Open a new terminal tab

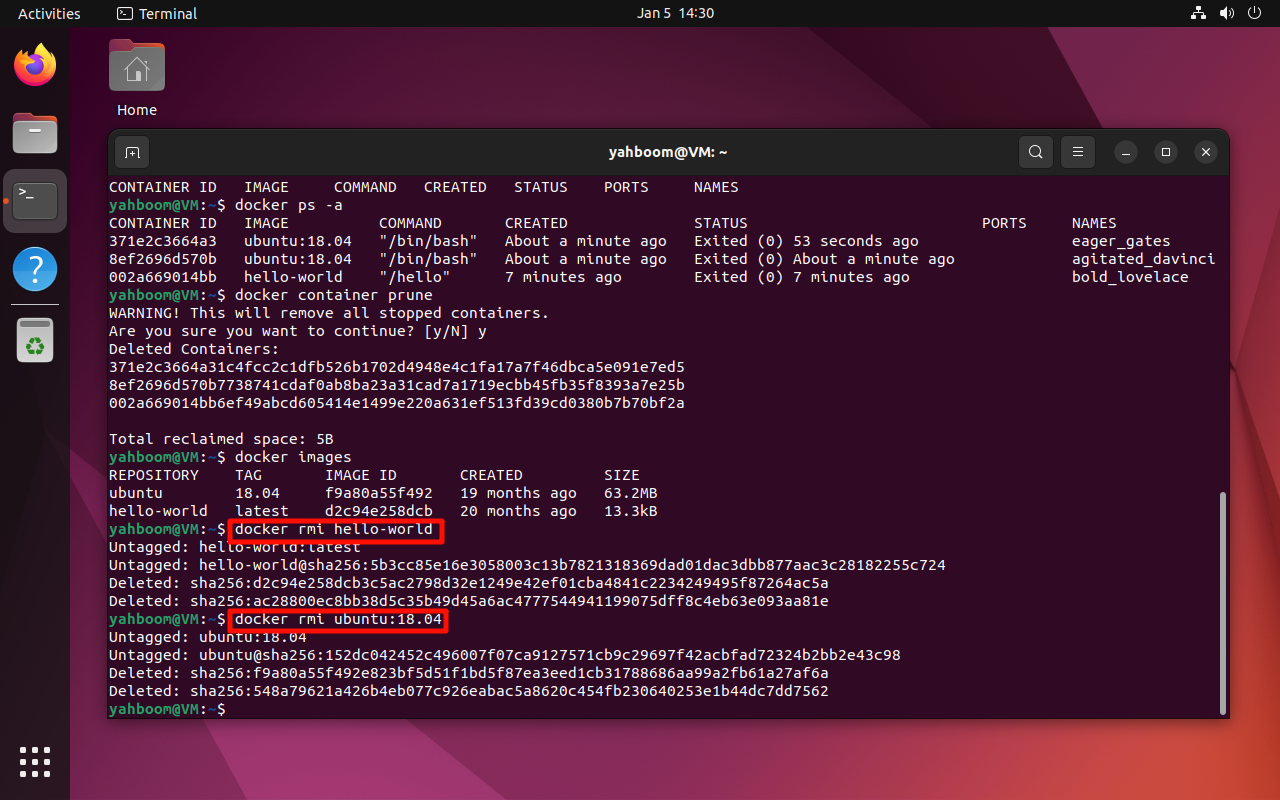[134, 152]
